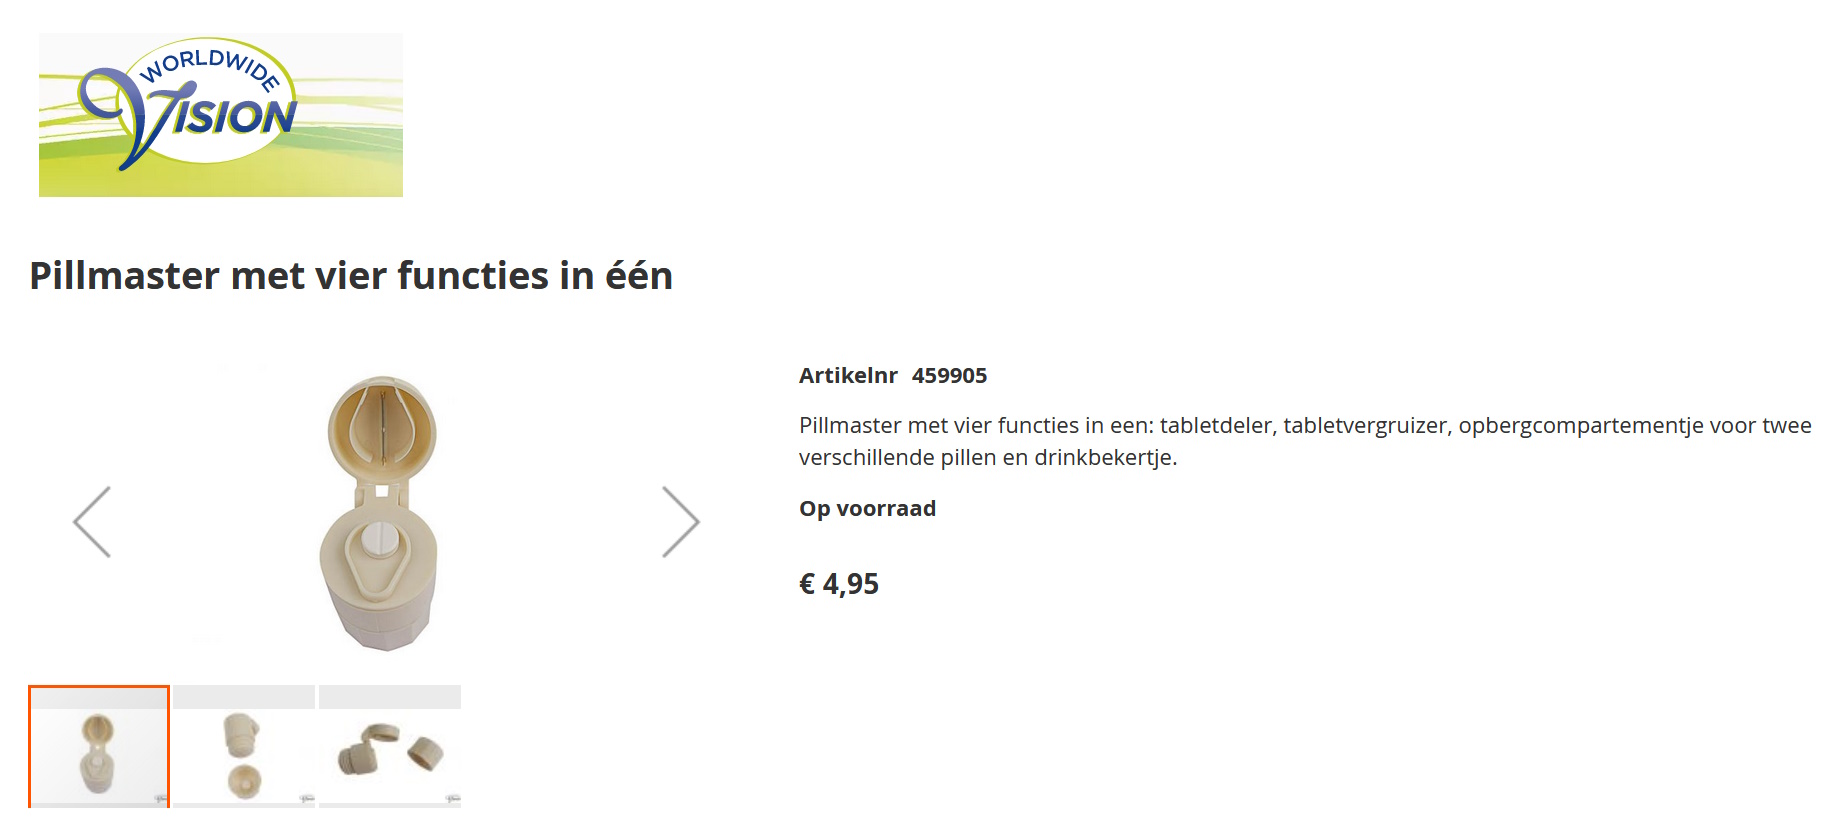Select the article number 459905
Screen dimensions: 1837x840
tap(949, 376)
